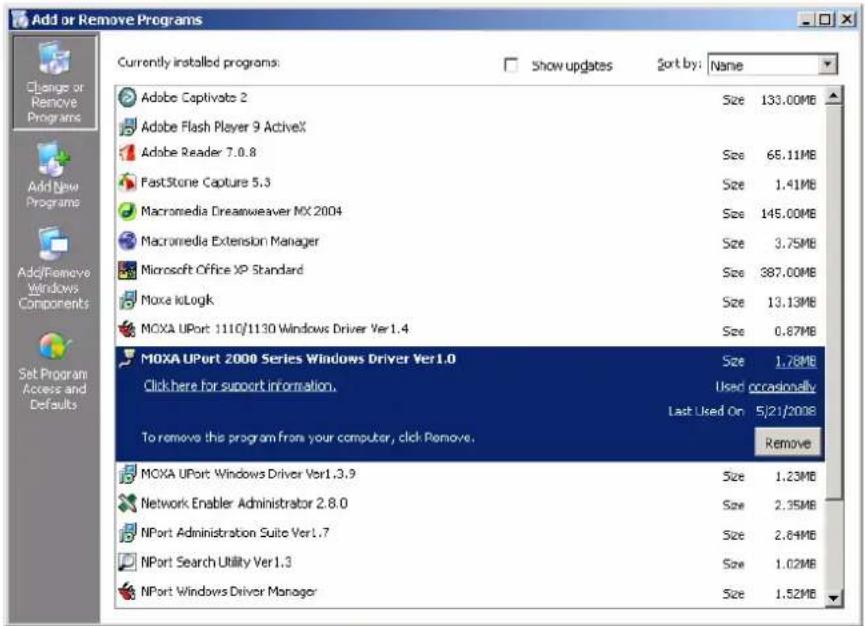The width and height of the screenshot is (865, 626).
Task: Select NPort Administration Suite Ver1.7 entry
Action: coord(469,533)
